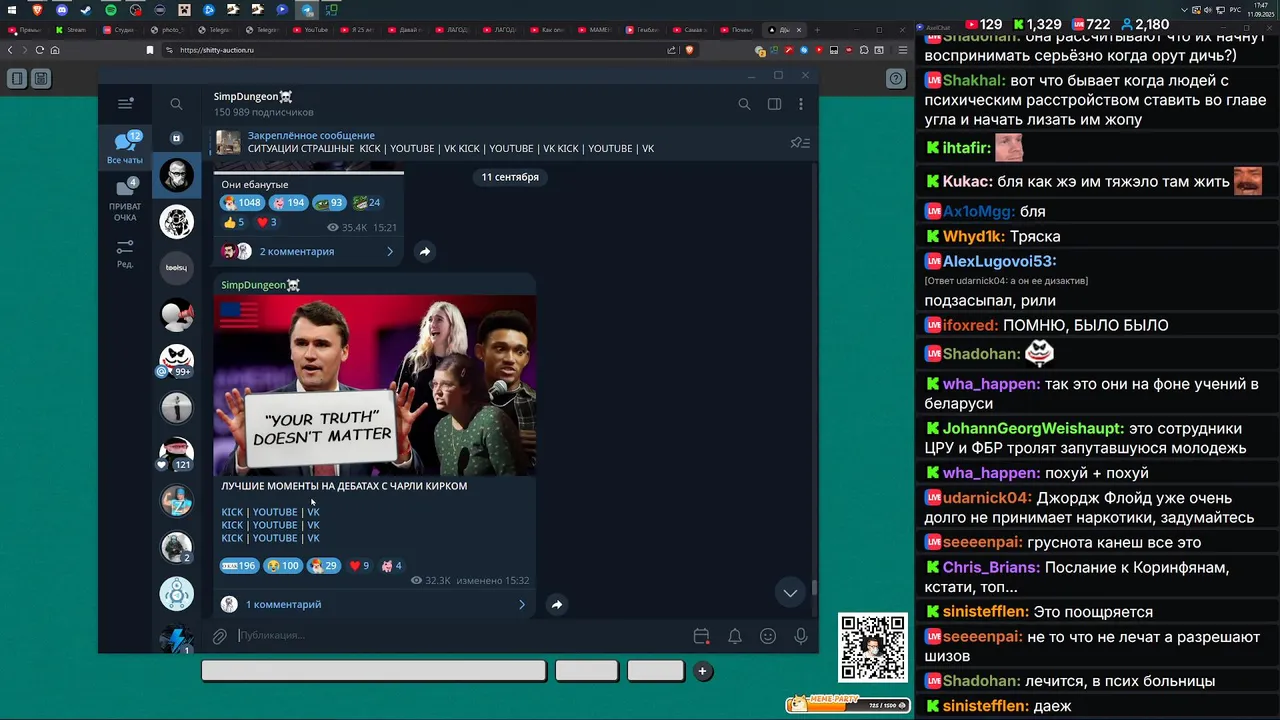The width and height of the screenshot is (1280, 720).
Task: Open the pinned messages list icon
Action: coord(800,142)
